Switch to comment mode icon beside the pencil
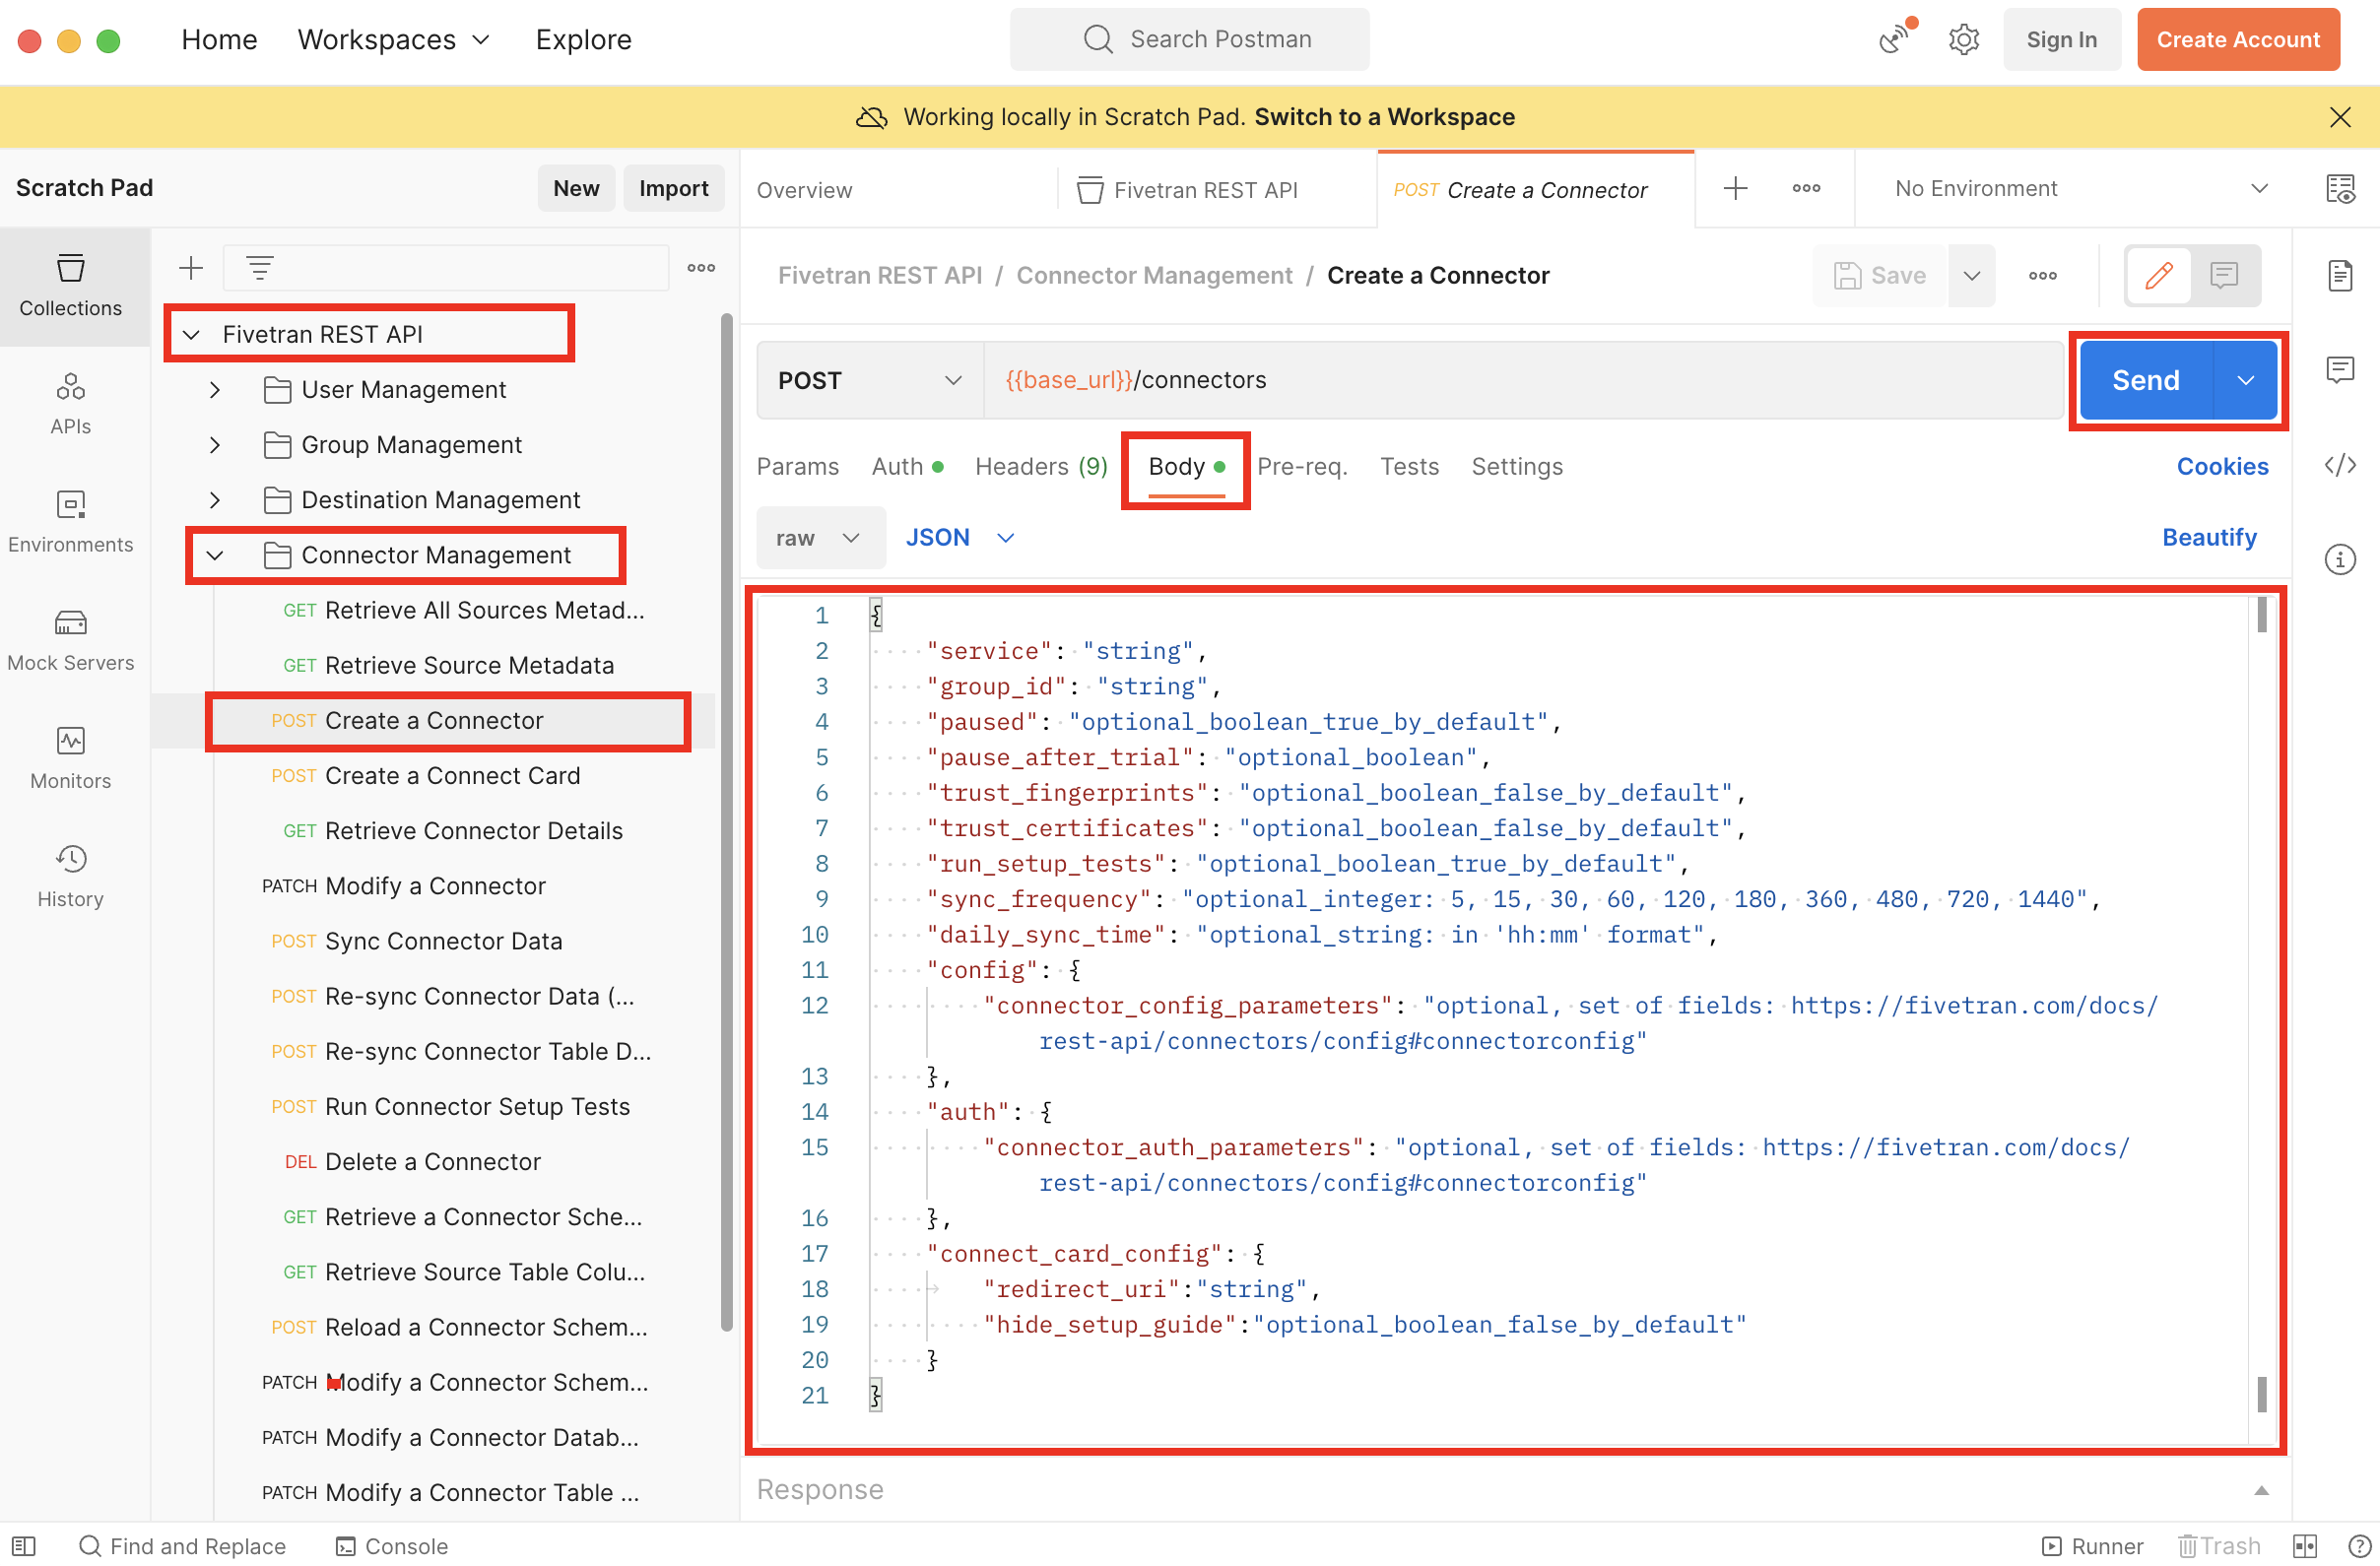Screen dimensions: 2380x1566 click(2224, 275)
